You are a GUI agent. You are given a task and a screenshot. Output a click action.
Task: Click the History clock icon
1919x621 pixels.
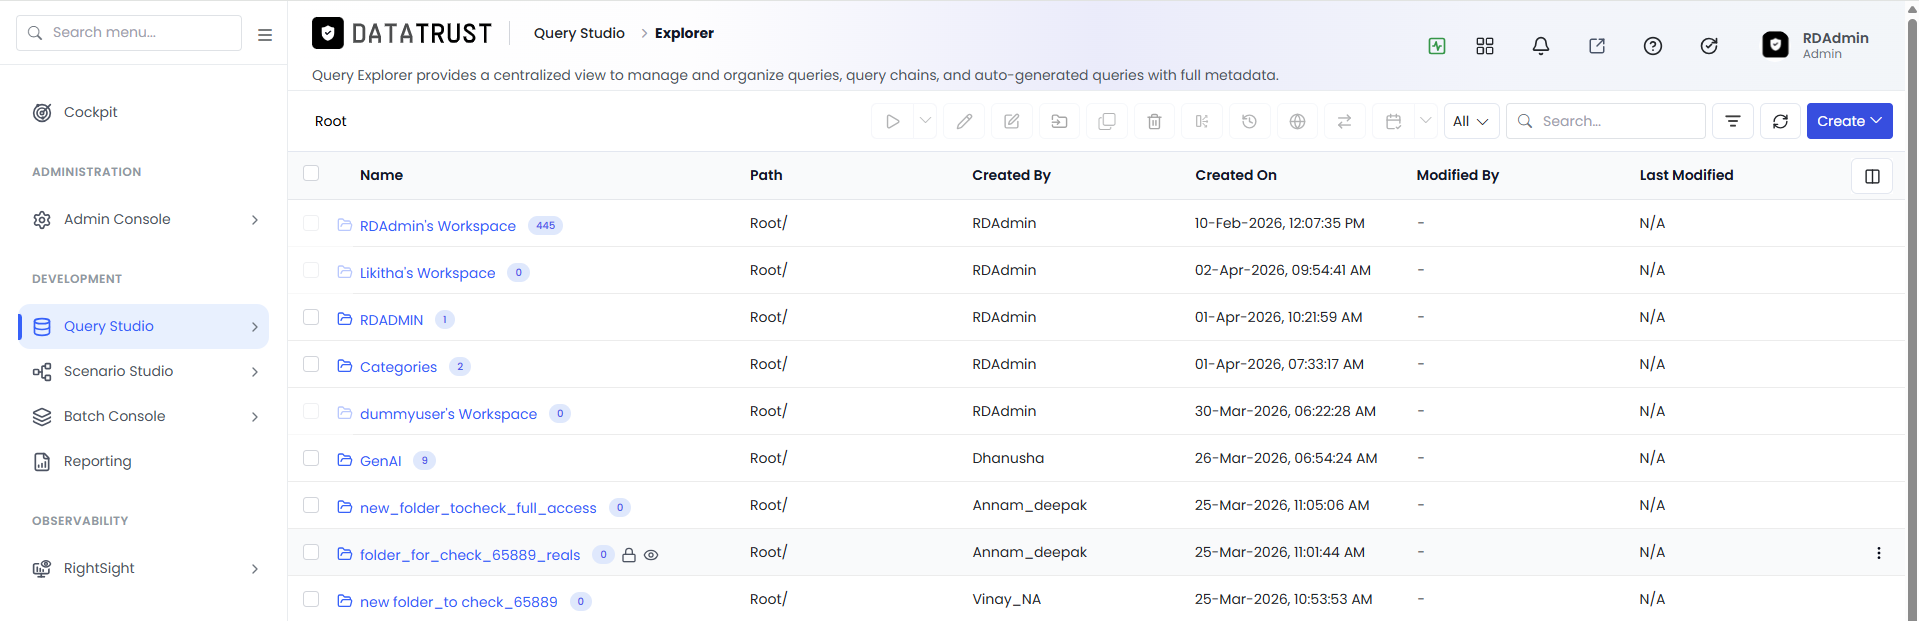click(x=1249, y=121)
